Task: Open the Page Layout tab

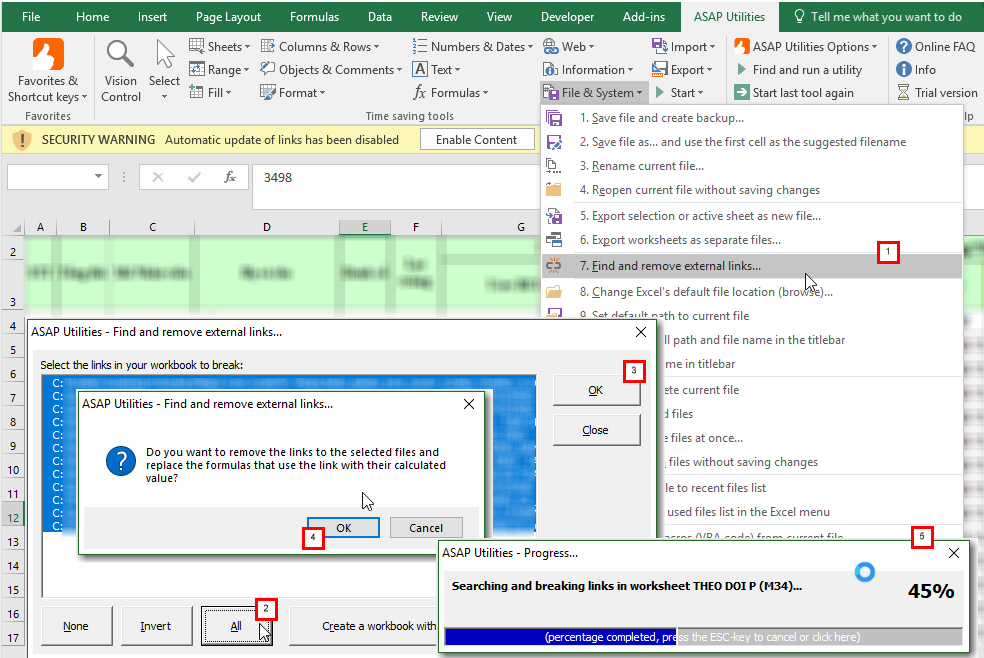Action: 228,17
